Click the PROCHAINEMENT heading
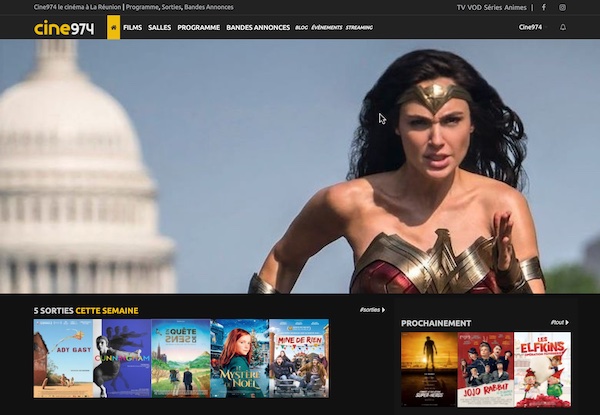 436,323
